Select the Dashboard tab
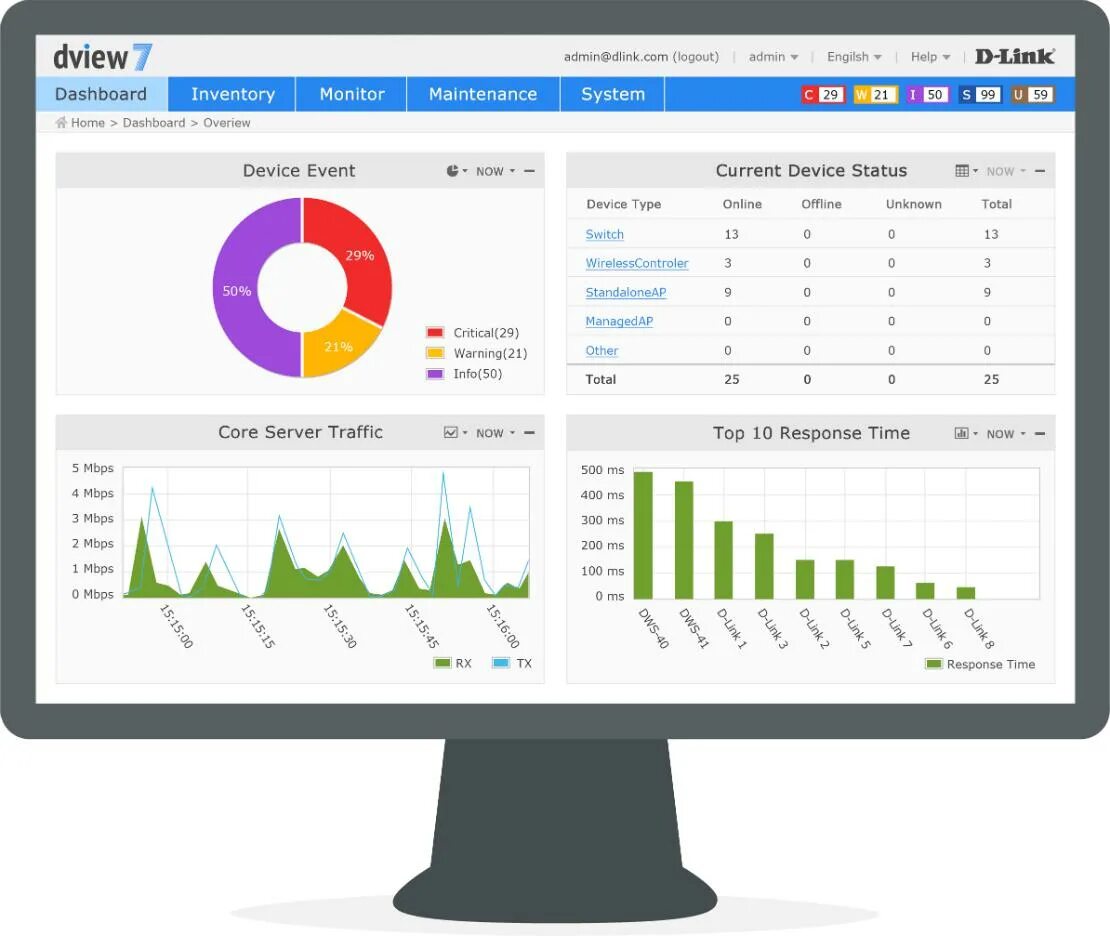1110x936 pixels. click(101, 94)
